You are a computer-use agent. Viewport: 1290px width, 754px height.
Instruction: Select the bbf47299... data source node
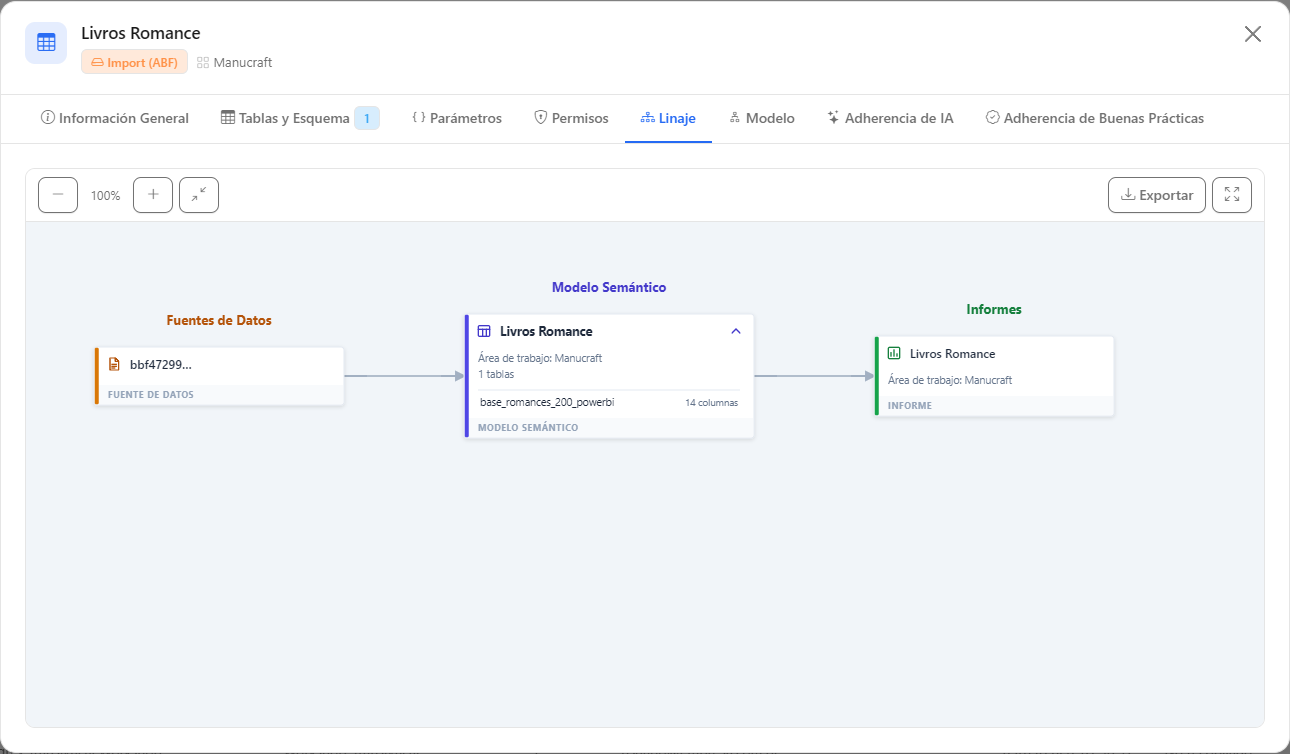click(x=219, y=376)
